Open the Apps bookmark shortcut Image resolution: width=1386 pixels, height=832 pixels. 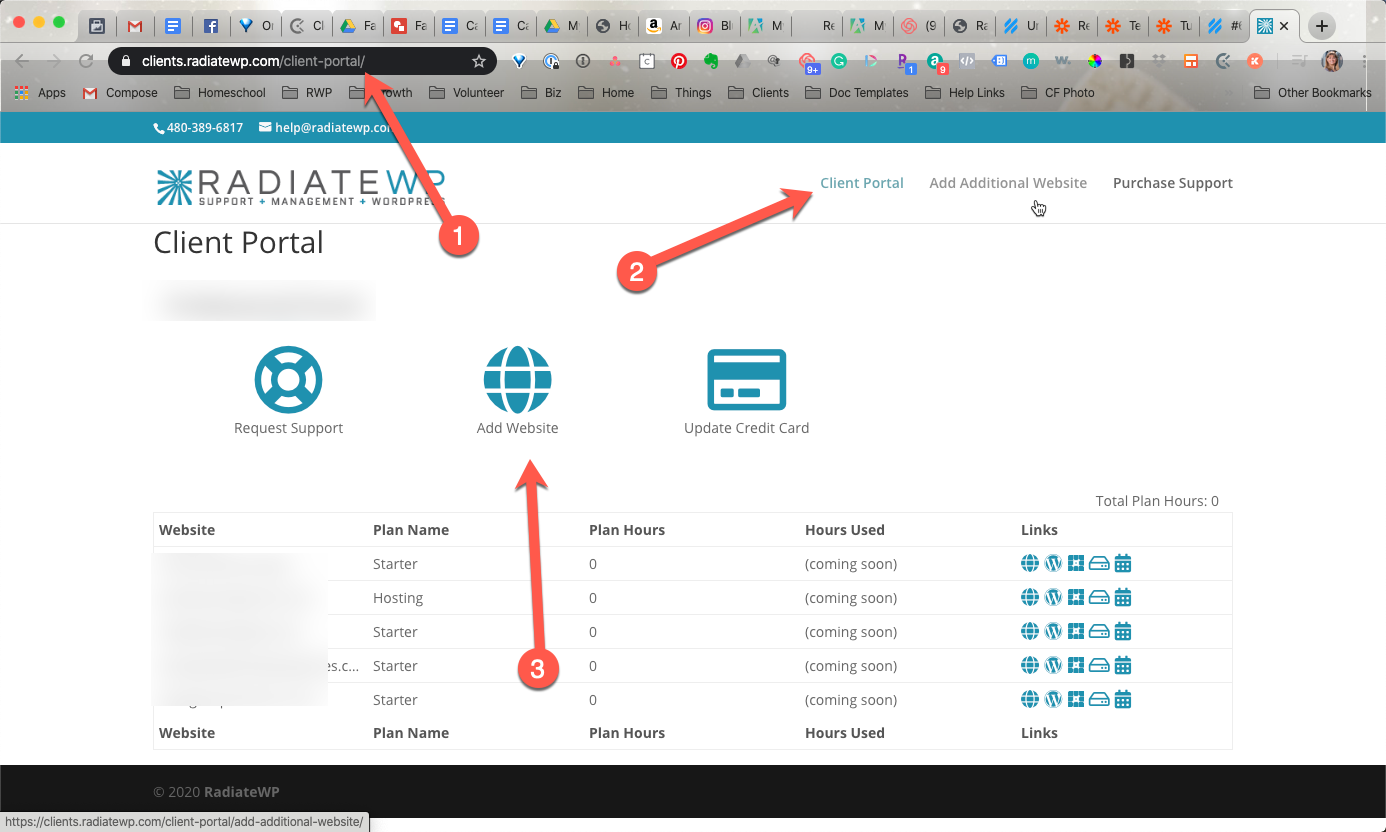[40, 92]
